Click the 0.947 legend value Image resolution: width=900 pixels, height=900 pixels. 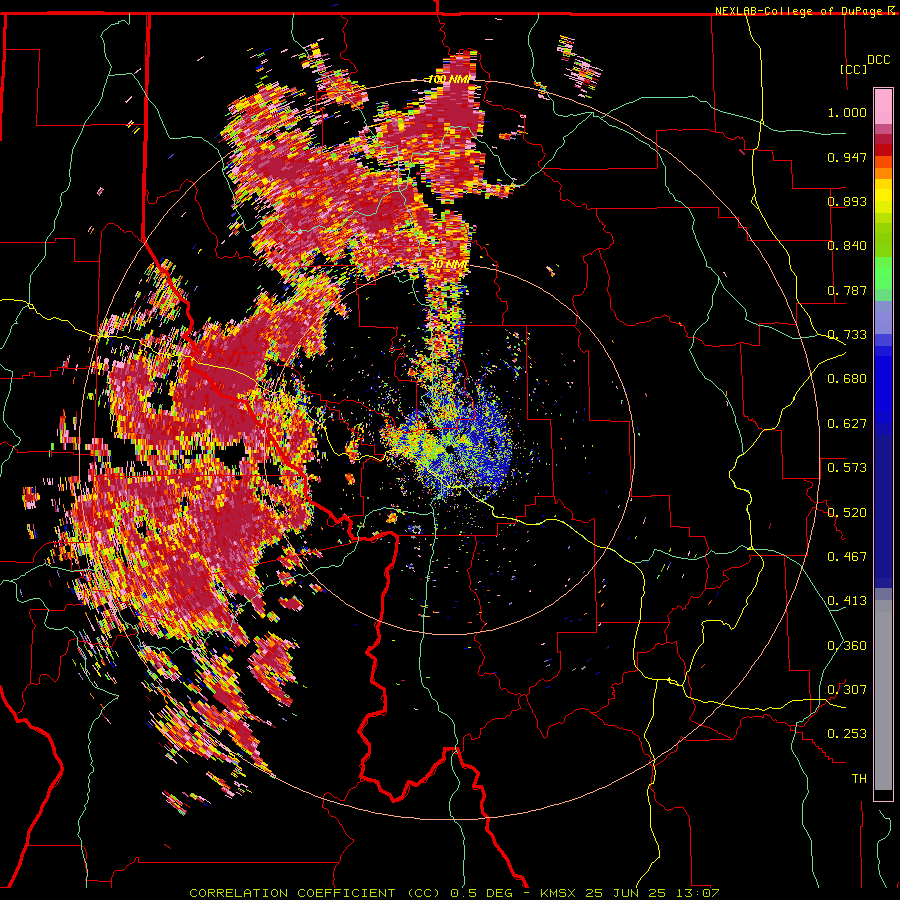coord(847,157)
